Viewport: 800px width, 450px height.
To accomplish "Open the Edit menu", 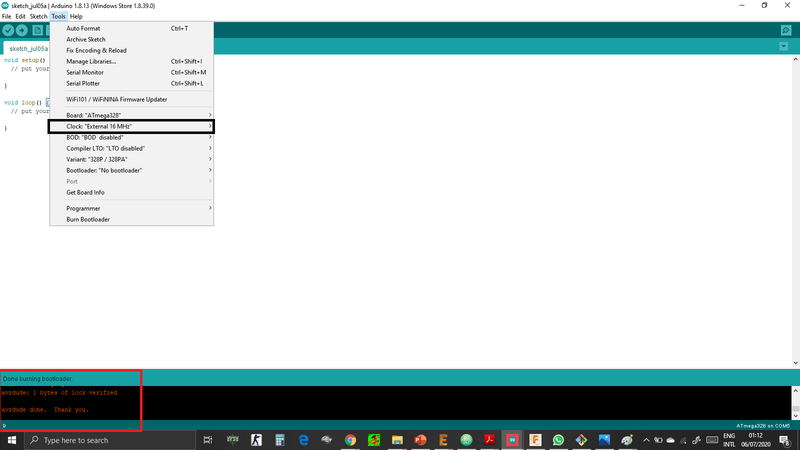I will click(x=20, y=16).
